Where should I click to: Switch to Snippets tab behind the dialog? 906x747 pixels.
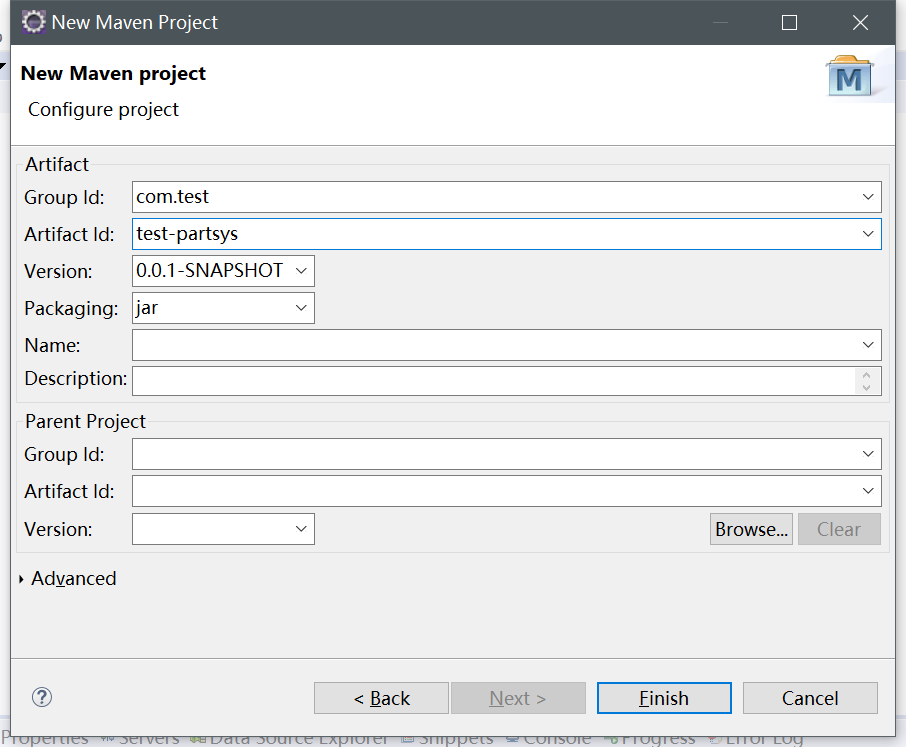click(x=447, y=739)
